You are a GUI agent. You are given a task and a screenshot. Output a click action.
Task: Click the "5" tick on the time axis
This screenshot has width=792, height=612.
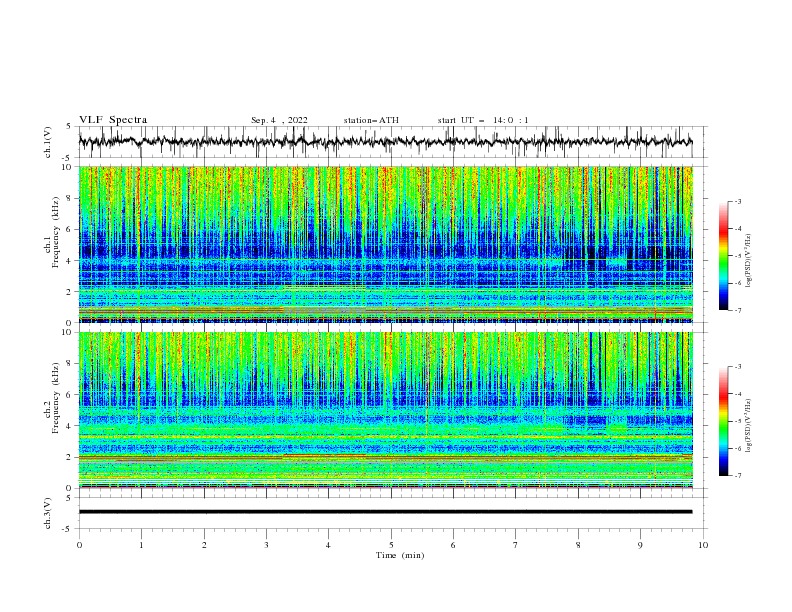[391, 545]
